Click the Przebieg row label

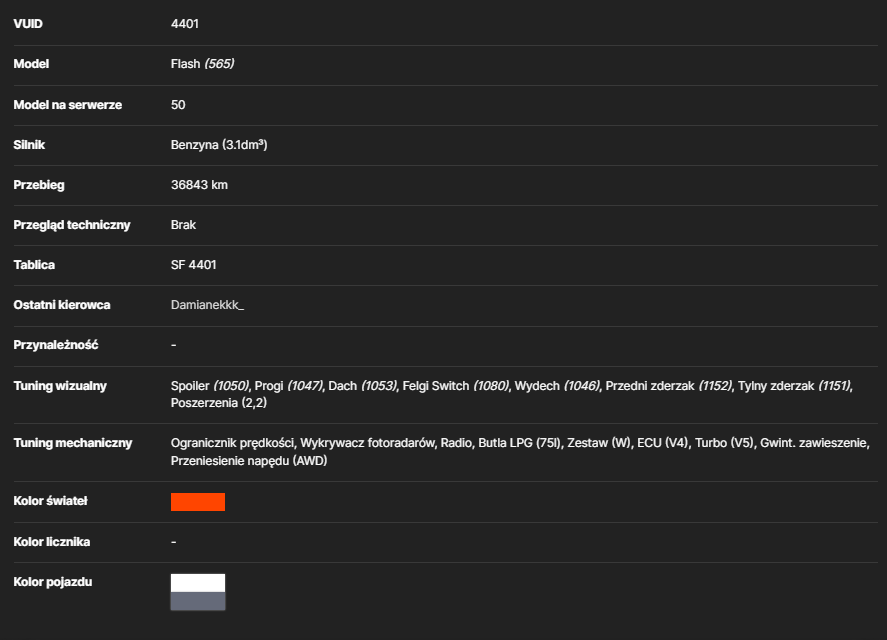pos(39,185)
